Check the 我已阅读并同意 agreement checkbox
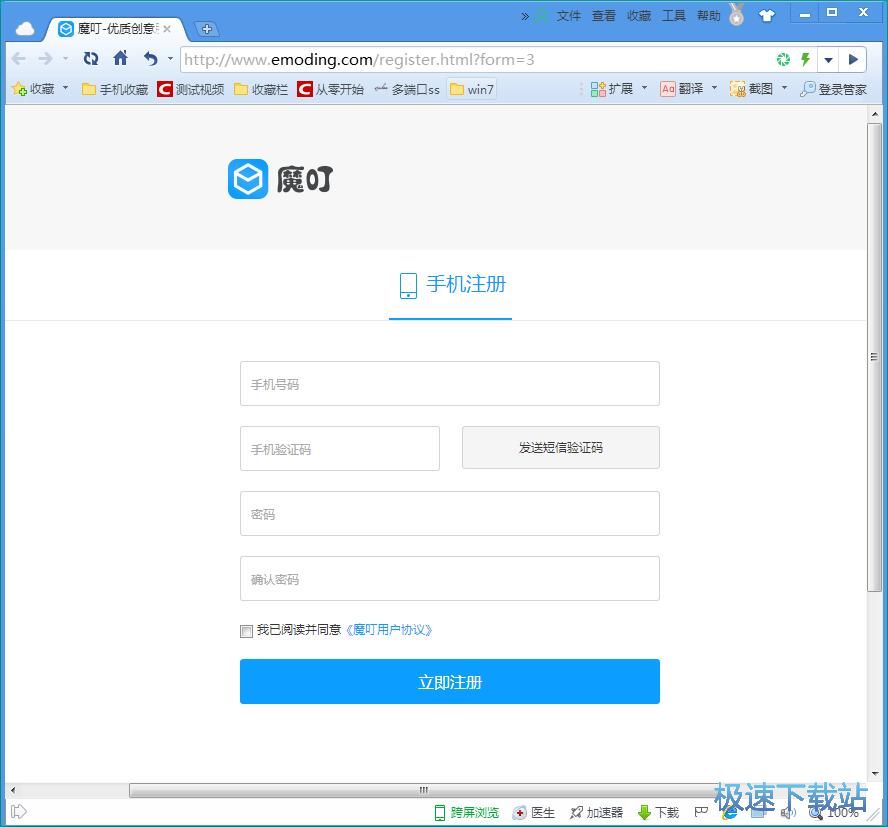The width and height of the screenshot is (888, 827). tap(246, 631)
